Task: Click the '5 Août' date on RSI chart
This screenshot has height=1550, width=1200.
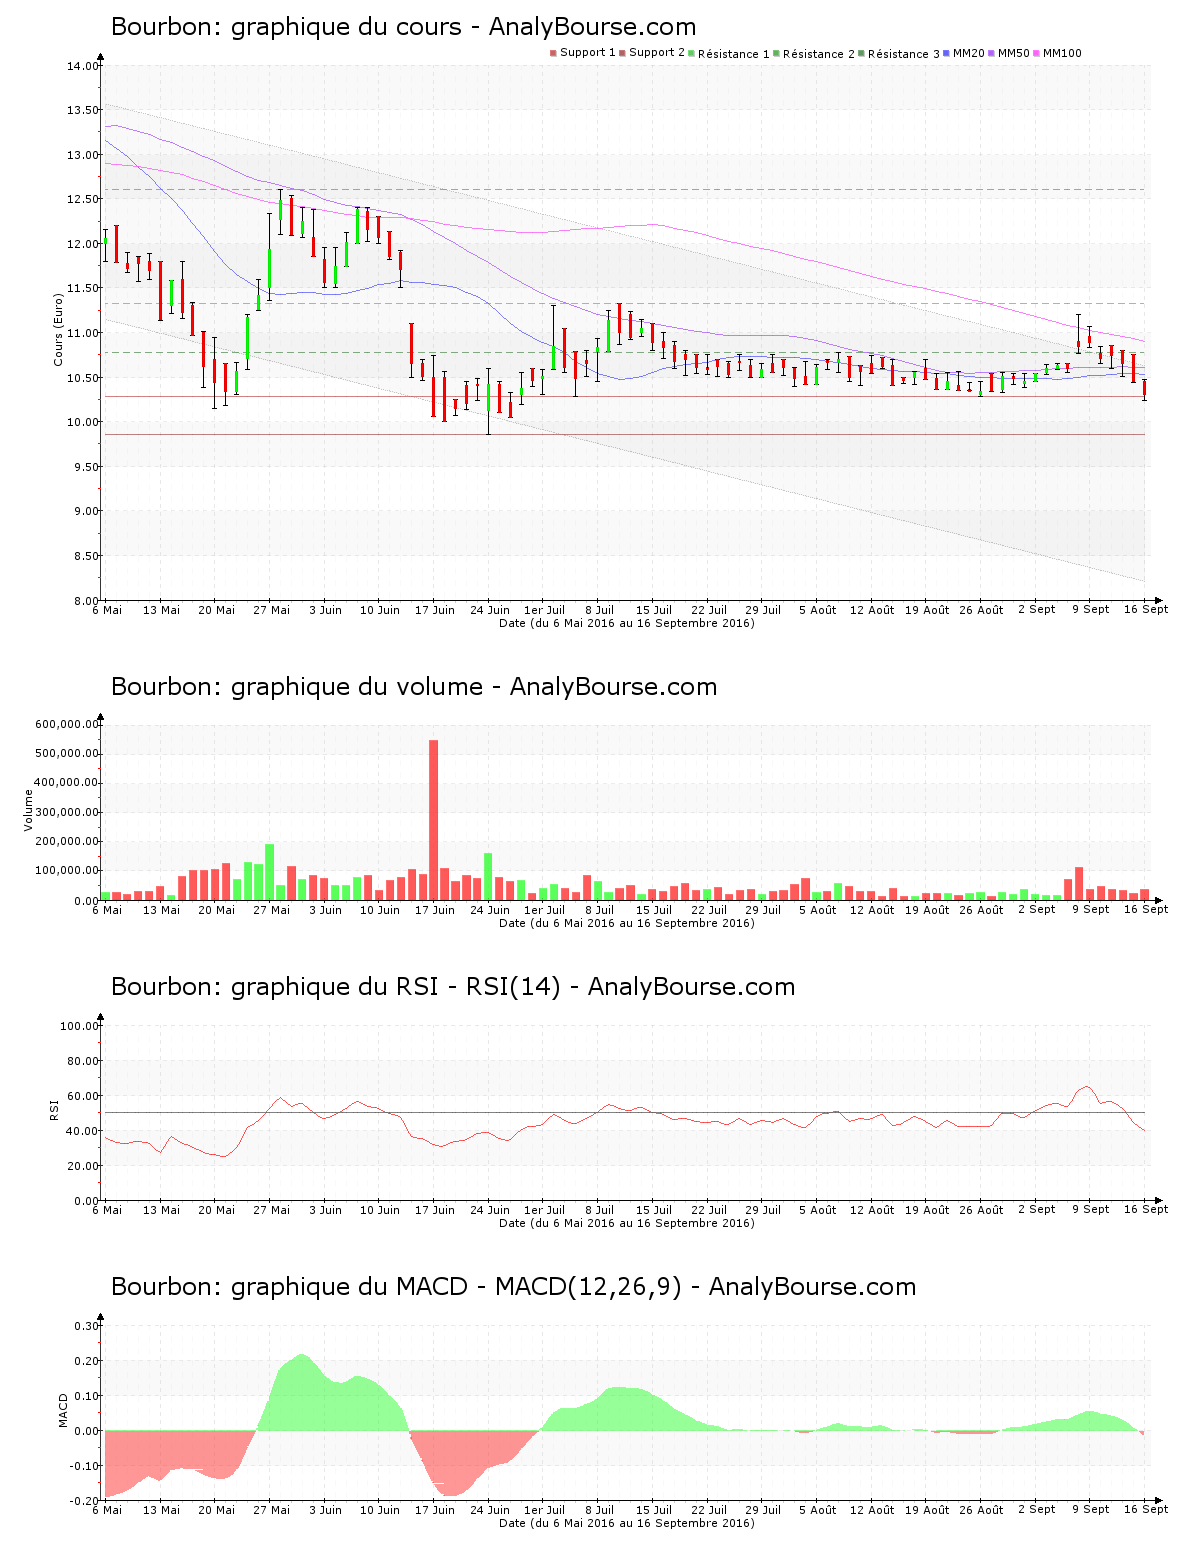Action: [x=817, y=1210]
